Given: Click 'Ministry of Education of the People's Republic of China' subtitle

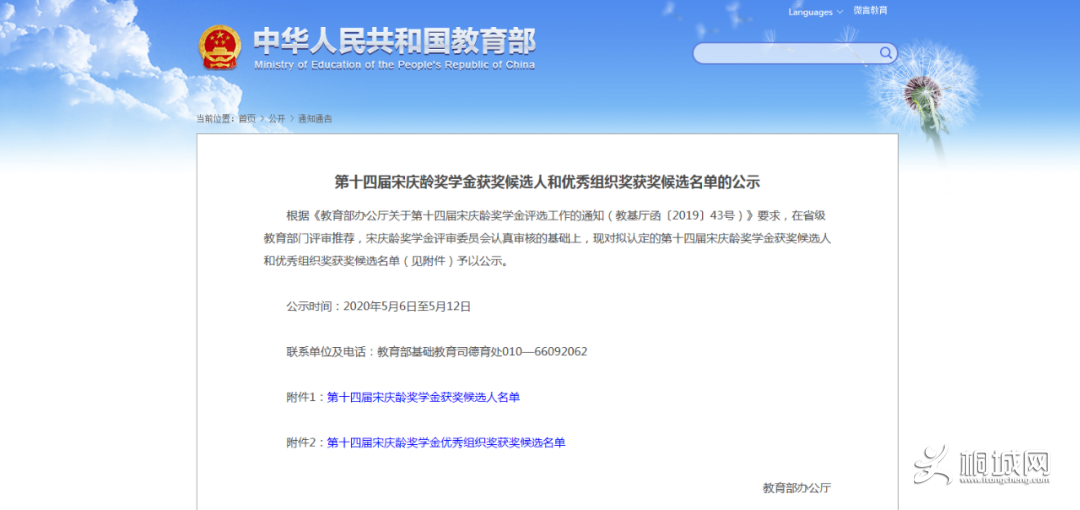Looking at the screenshot, I should tap(394, 65).
